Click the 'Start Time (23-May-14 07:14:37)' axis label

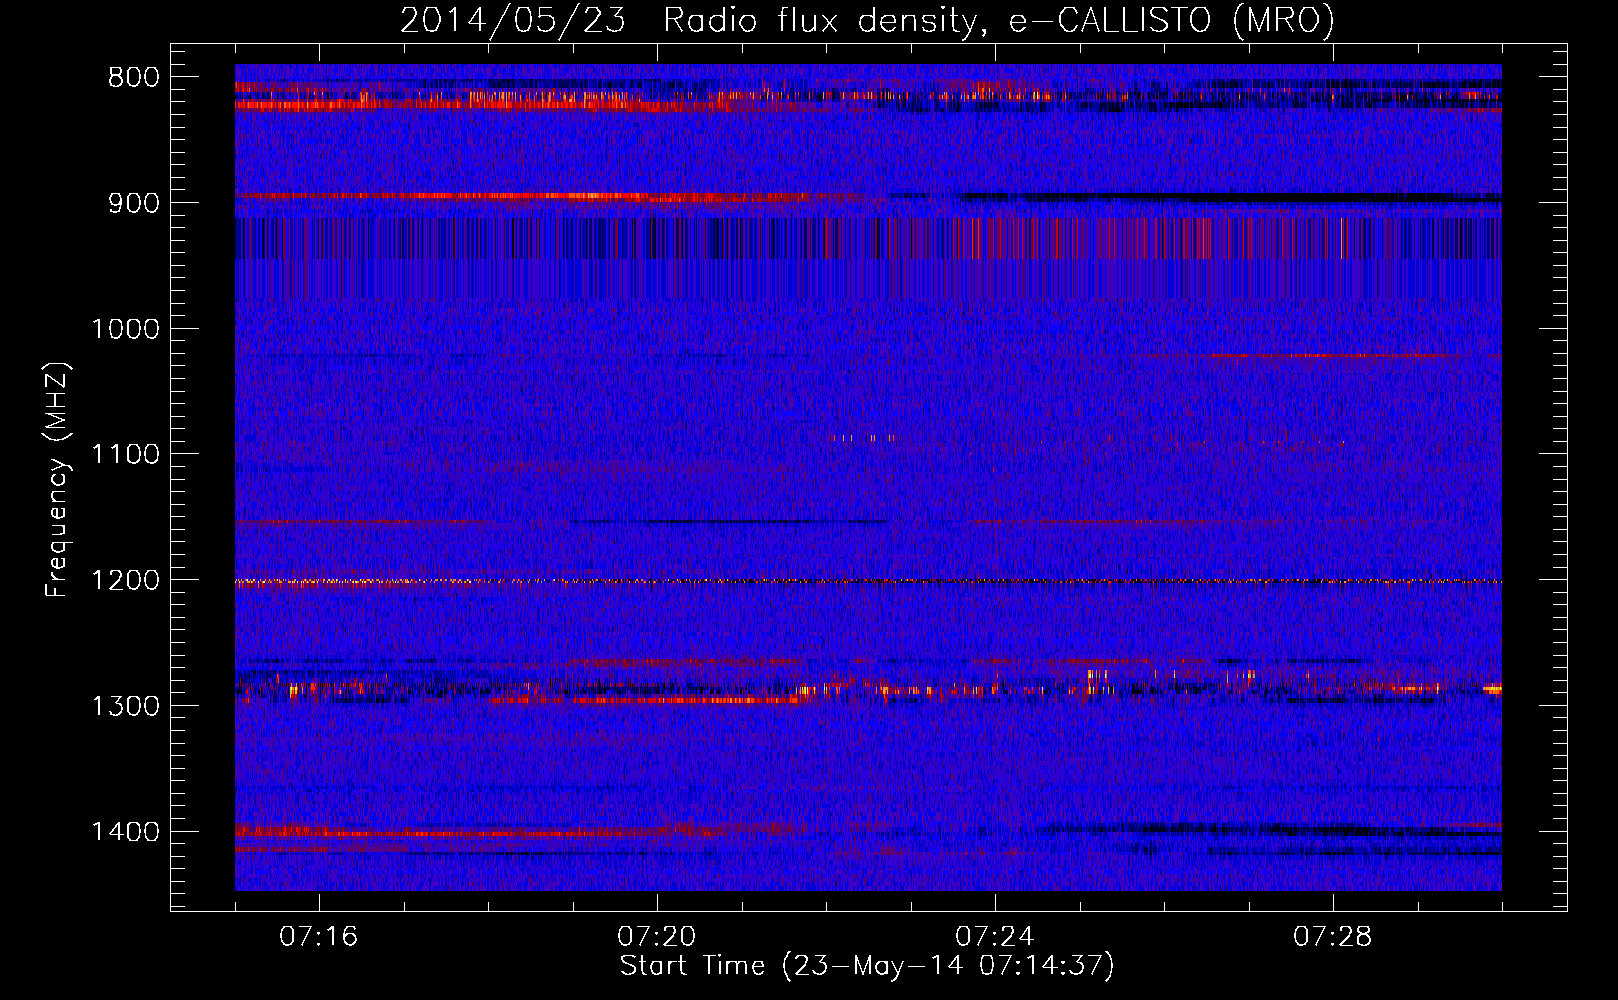[x=867, y=966]
